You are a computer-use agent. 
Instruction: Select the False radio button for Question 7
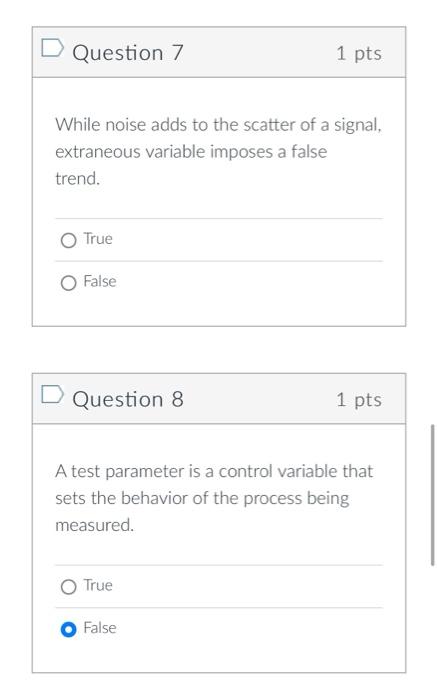pyautogui.click(x=68, y=283)
